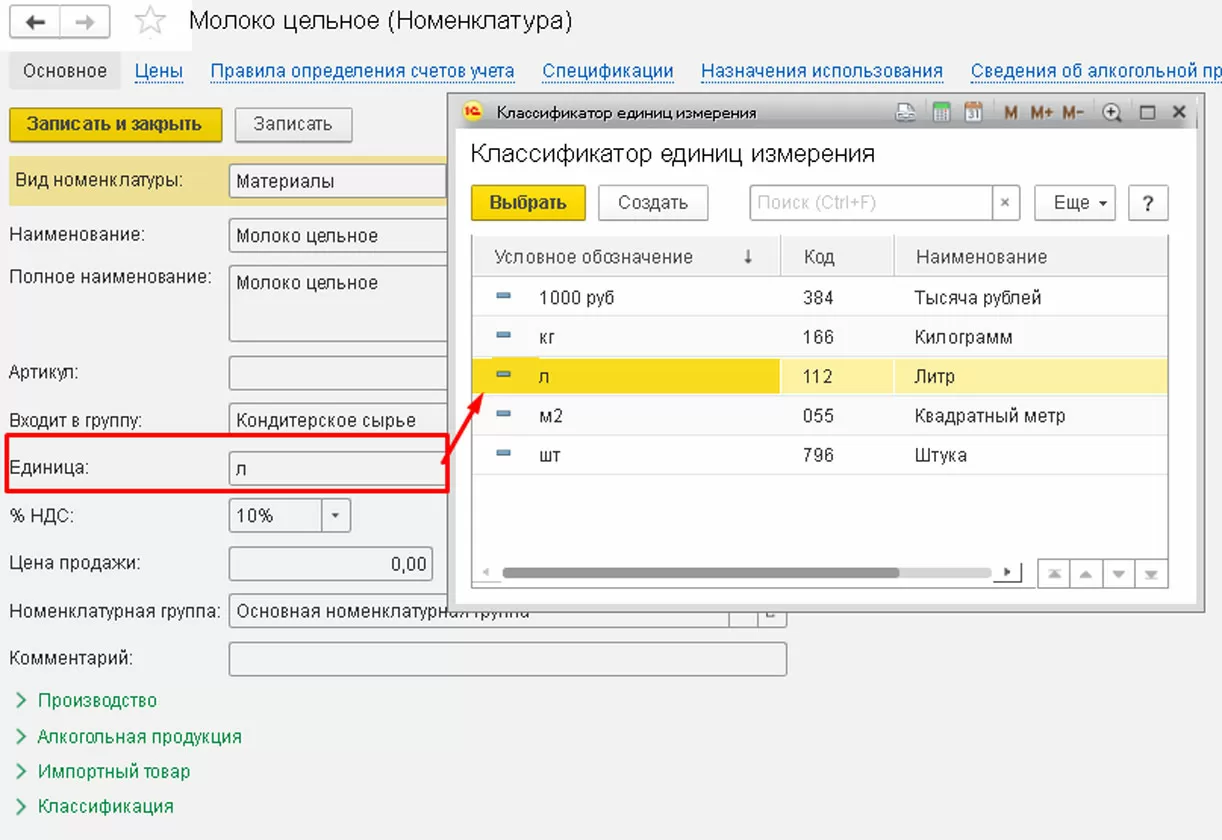This screenshot has width=1222, height=840.
Task: Select the Квадратный метр row
Action: pyautogui.click(x=819, y=415)
